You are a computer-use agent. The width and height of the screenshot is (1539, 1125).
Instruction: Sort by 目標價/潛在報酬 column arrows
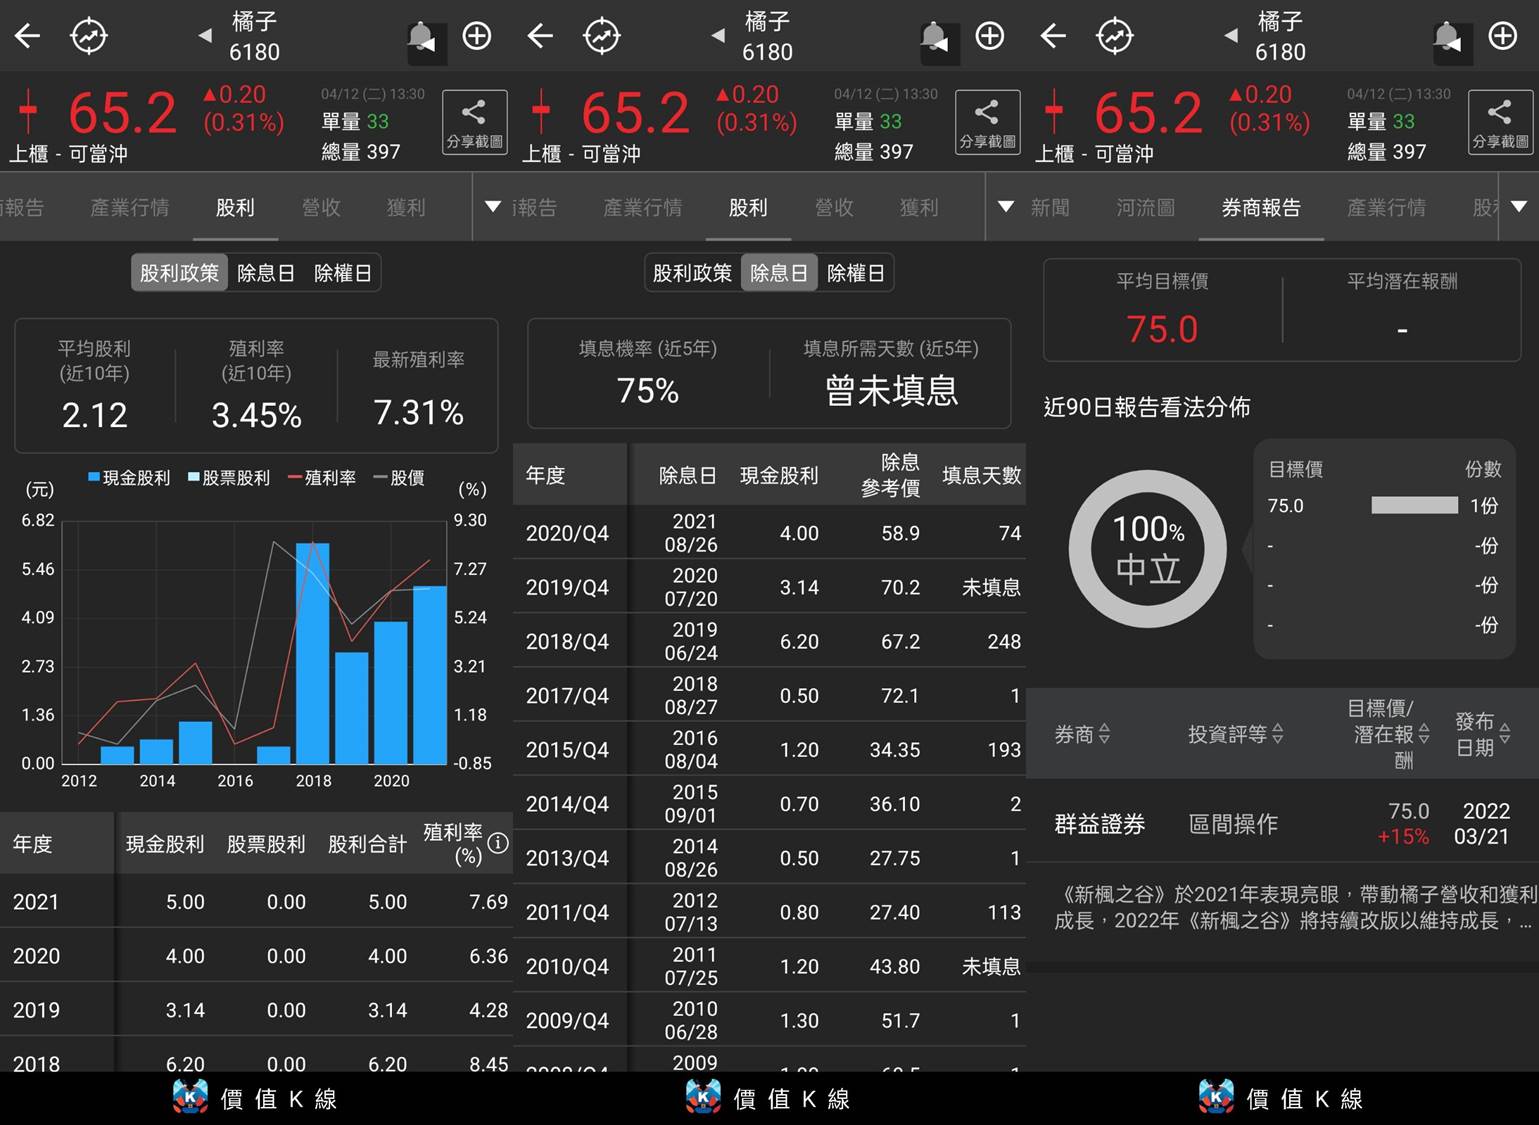point(1424,734)
